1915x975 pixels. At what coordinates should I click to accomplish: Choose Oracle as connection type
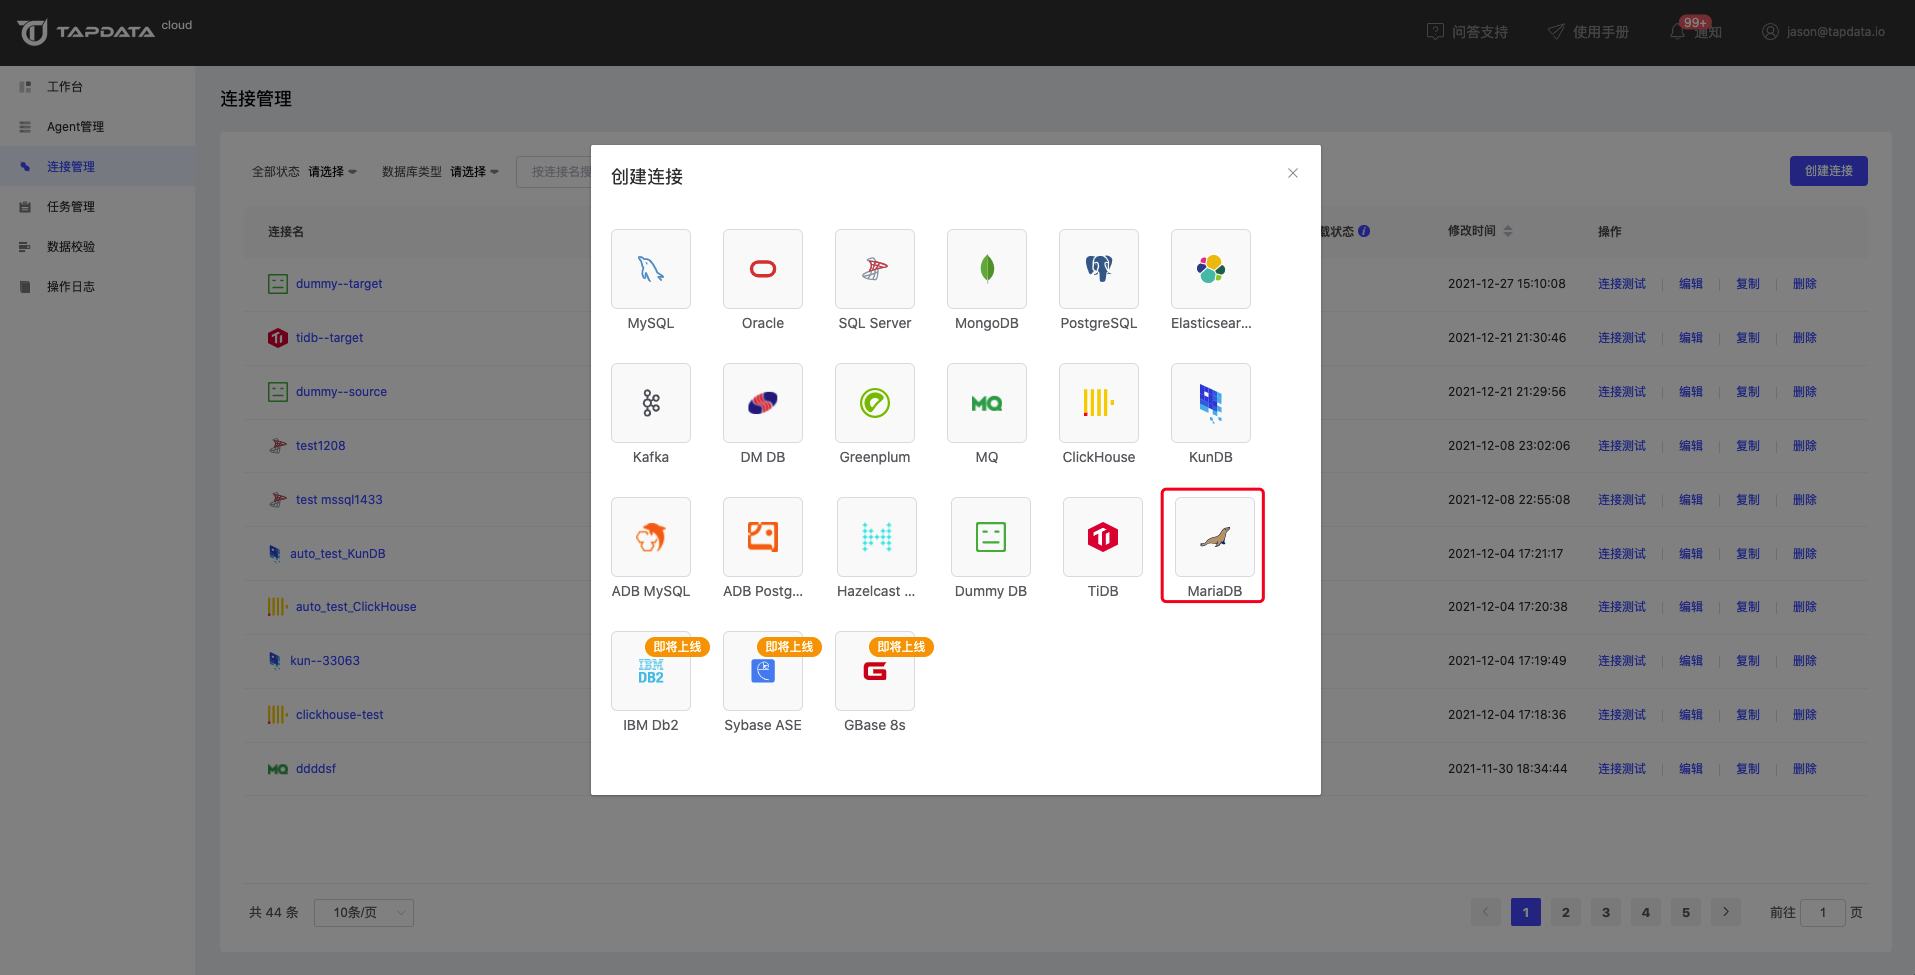pos(763,269)
